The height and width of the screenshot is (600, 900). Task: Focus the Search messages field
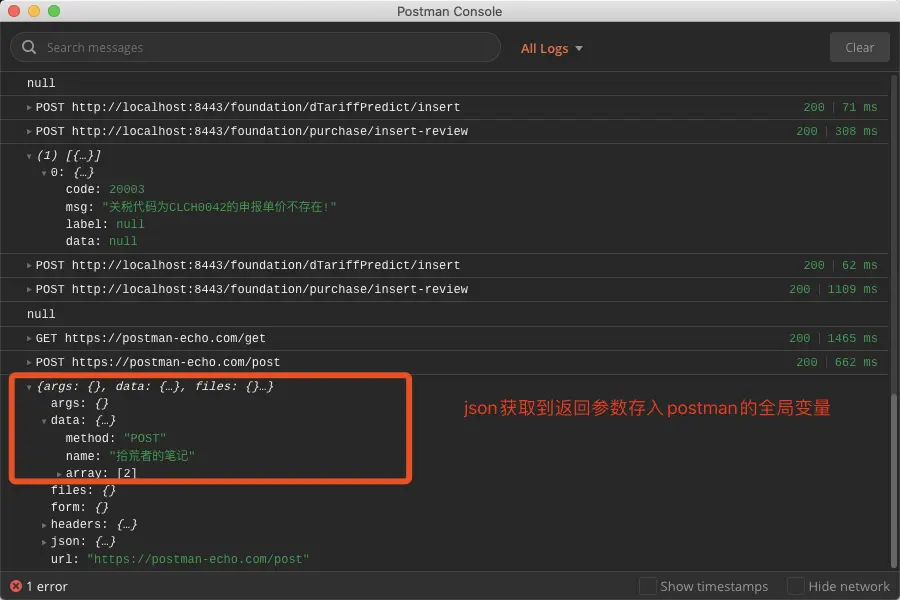pyautogui.click(x=255, y=47)
